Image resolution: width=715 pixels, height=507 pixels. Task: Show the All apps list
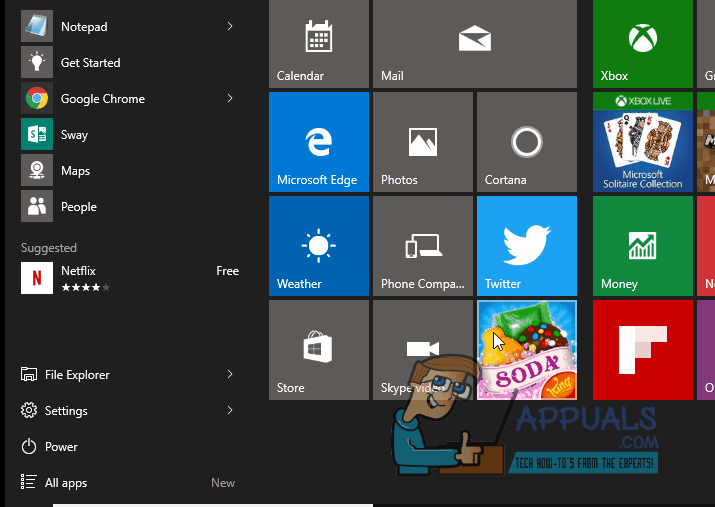(x=66, y=482)
